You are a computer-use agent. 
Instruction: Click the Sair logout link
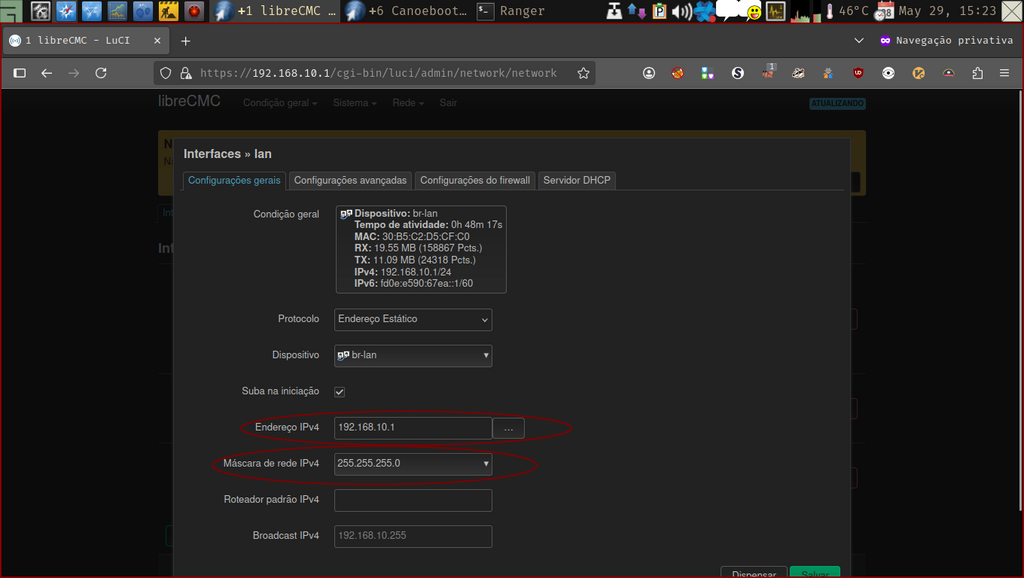click(448, 103)
